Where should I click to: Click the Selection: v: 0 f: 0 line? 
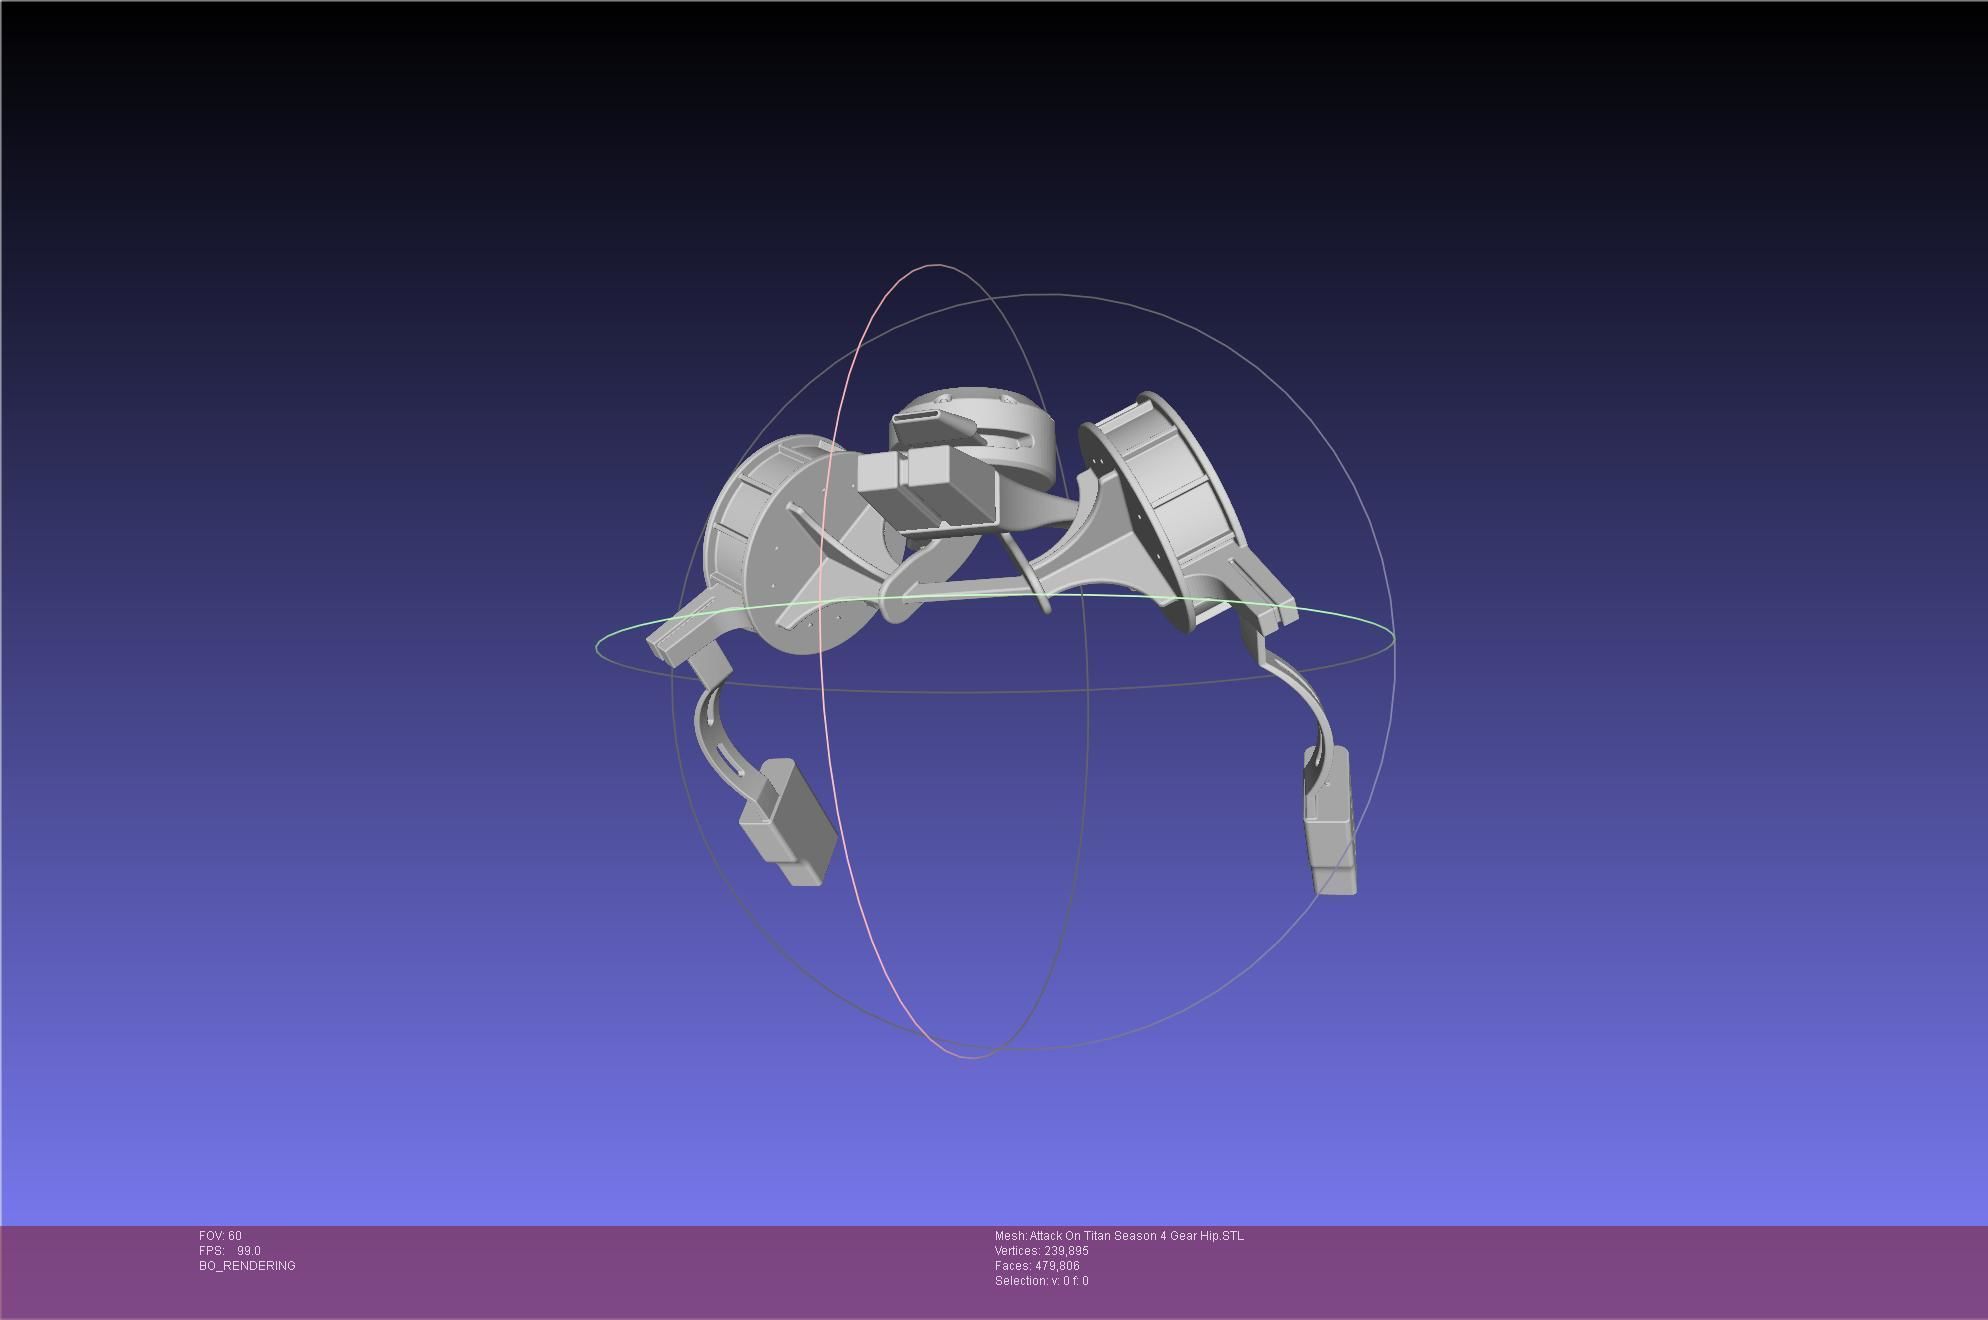coord(1041,1281)
